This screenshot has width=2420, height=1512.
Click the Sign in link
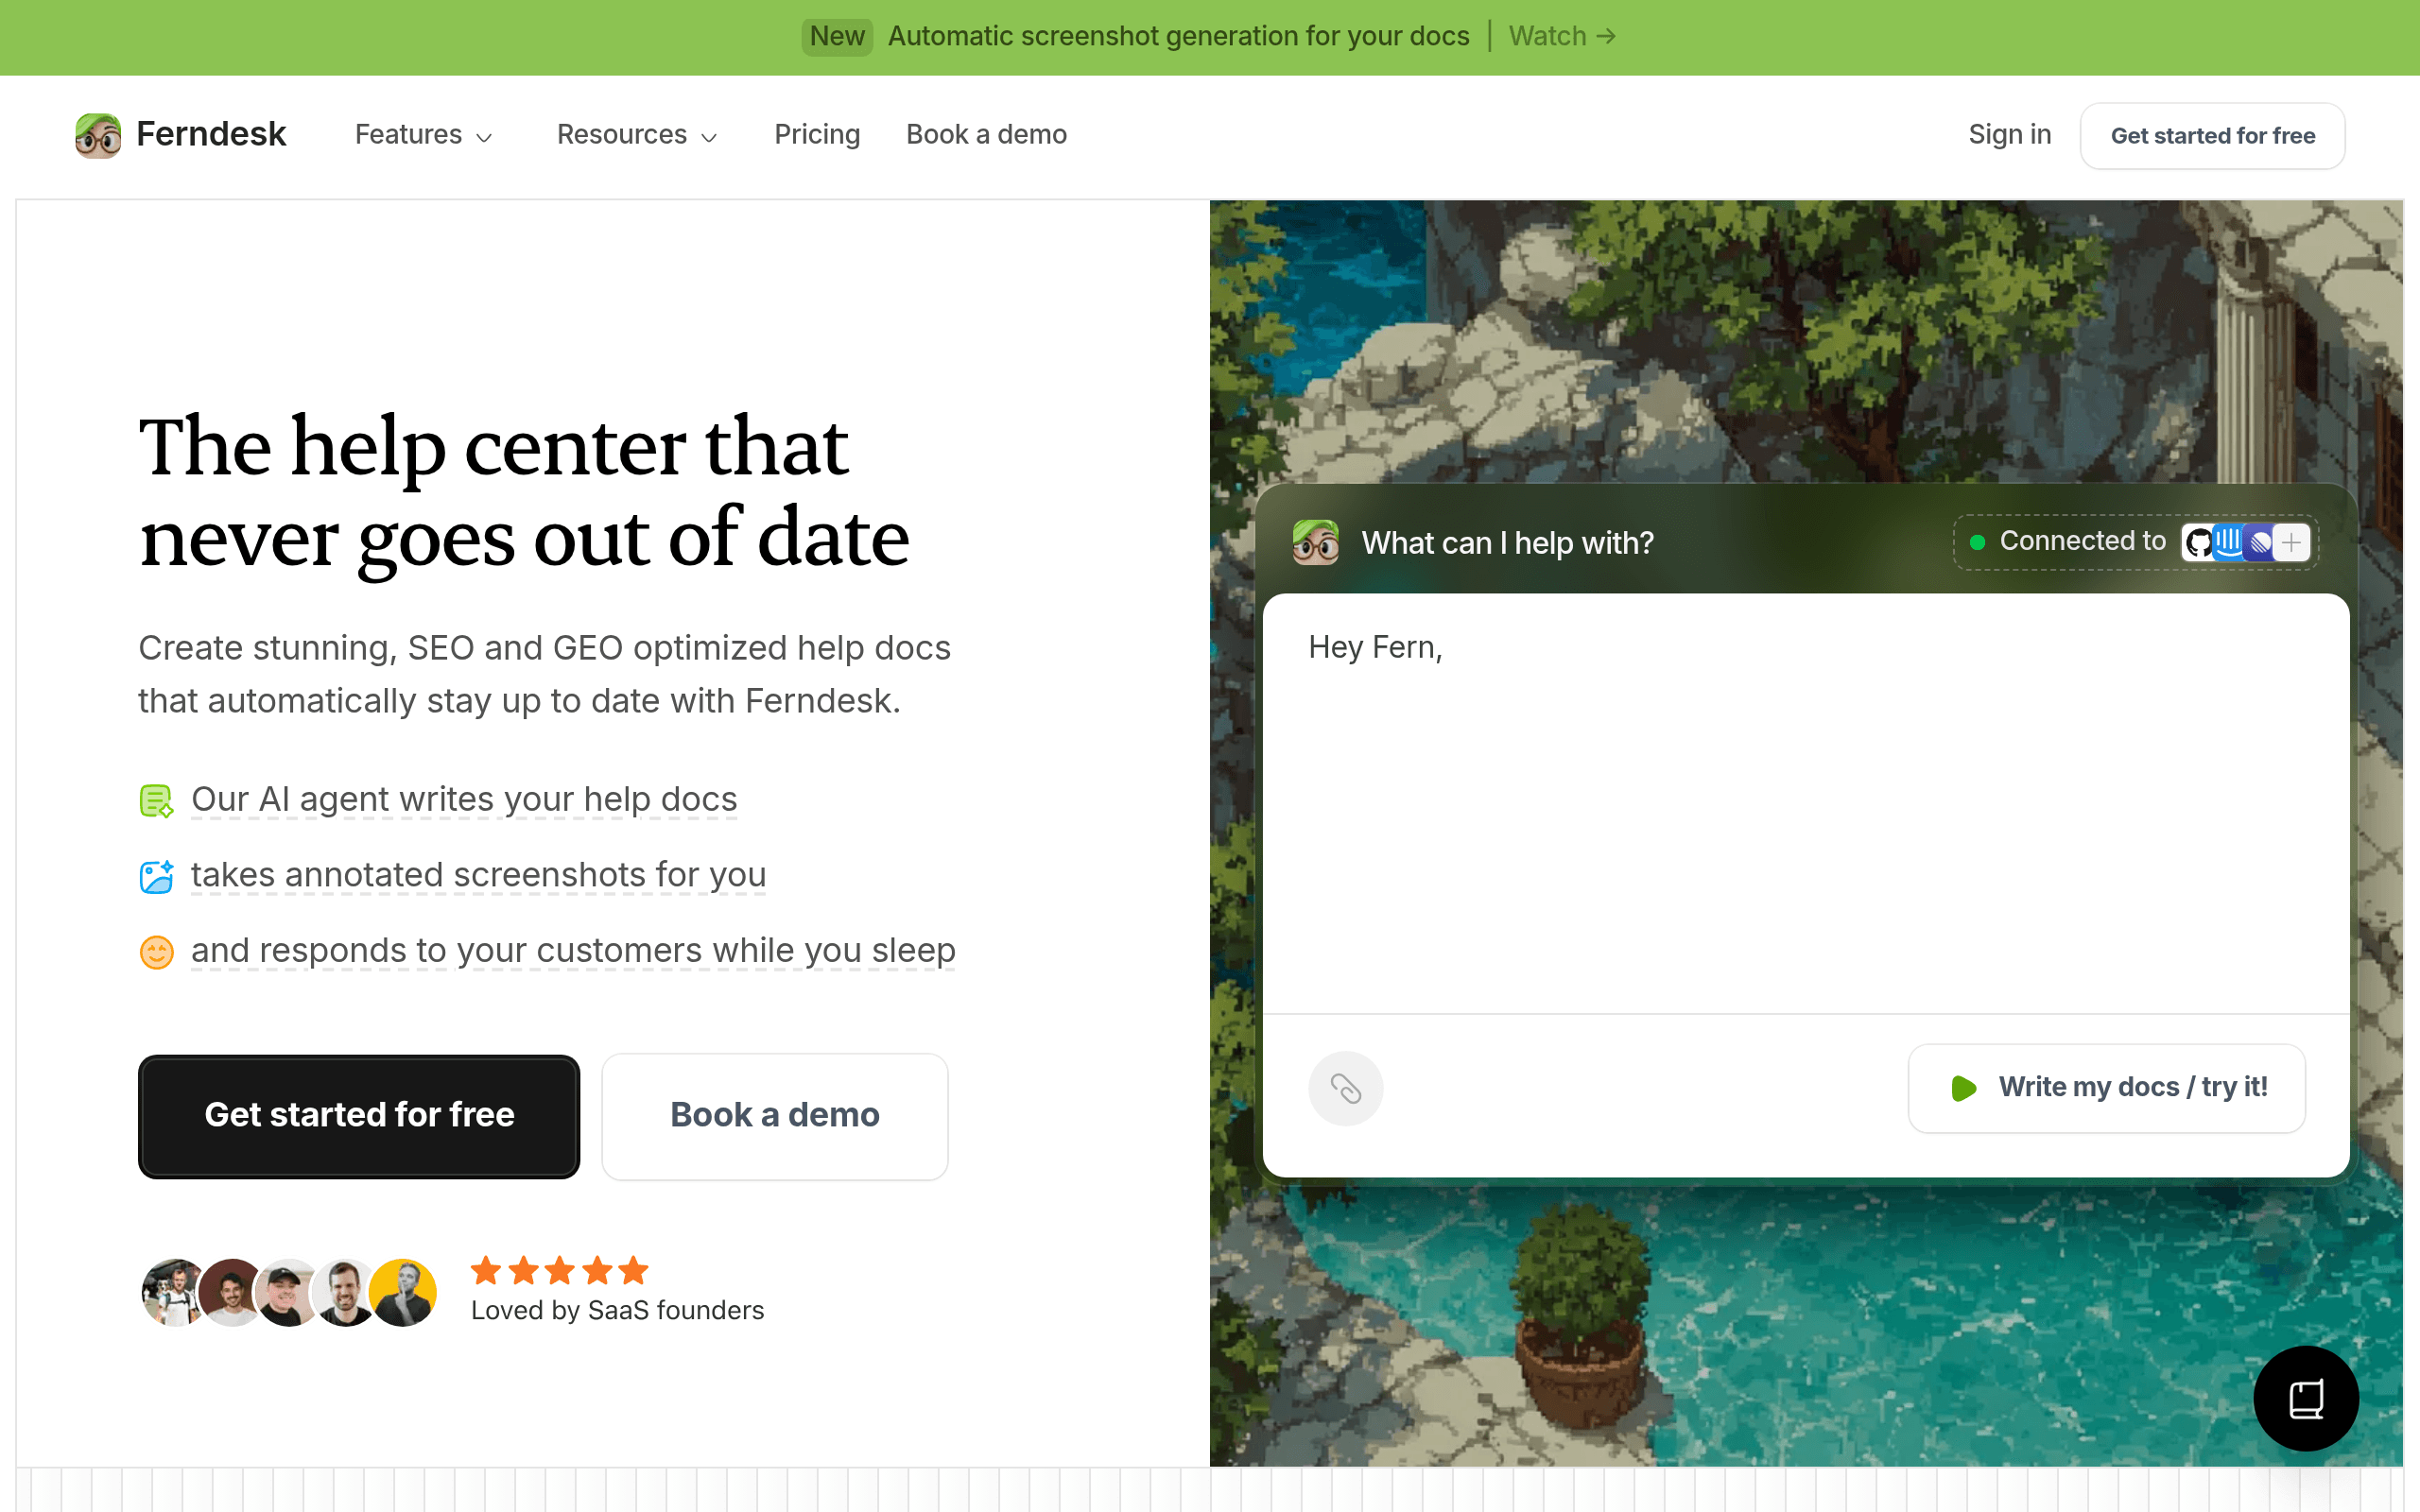pyautogui.click(x=2009, y=135)
